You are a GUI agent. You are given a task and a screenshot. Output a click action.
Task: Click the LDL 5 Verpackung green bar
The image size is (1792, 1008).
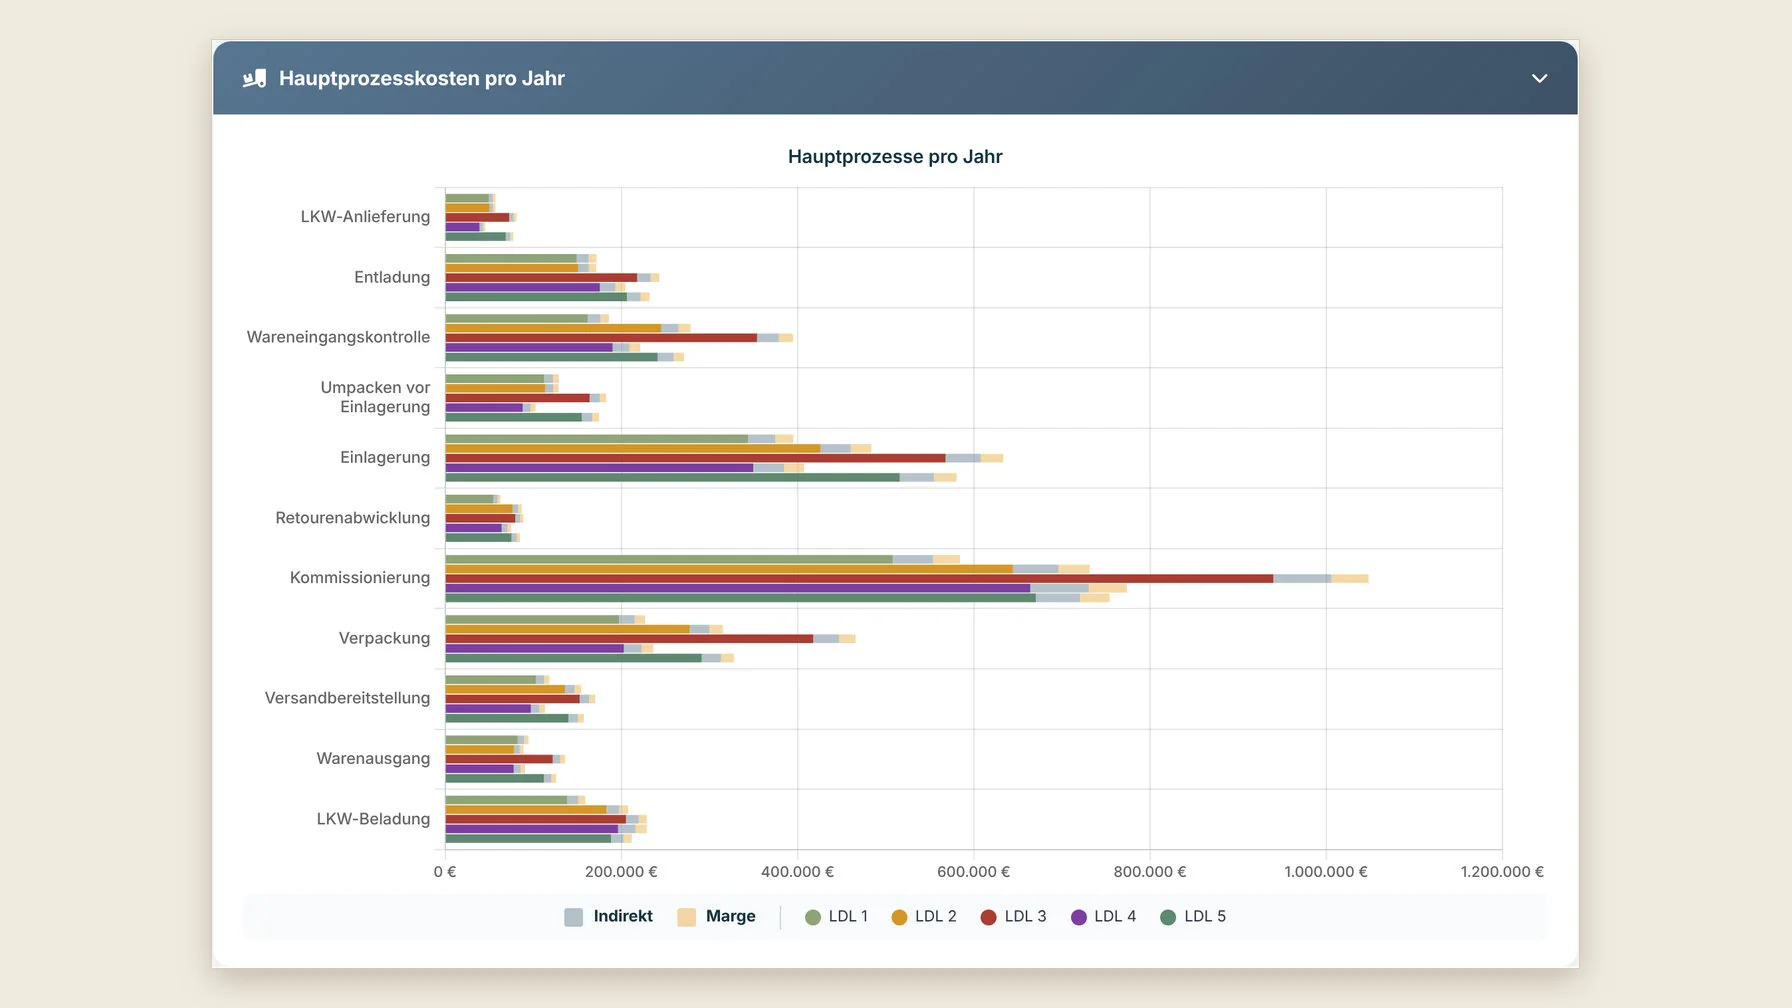tap(573, 658)
